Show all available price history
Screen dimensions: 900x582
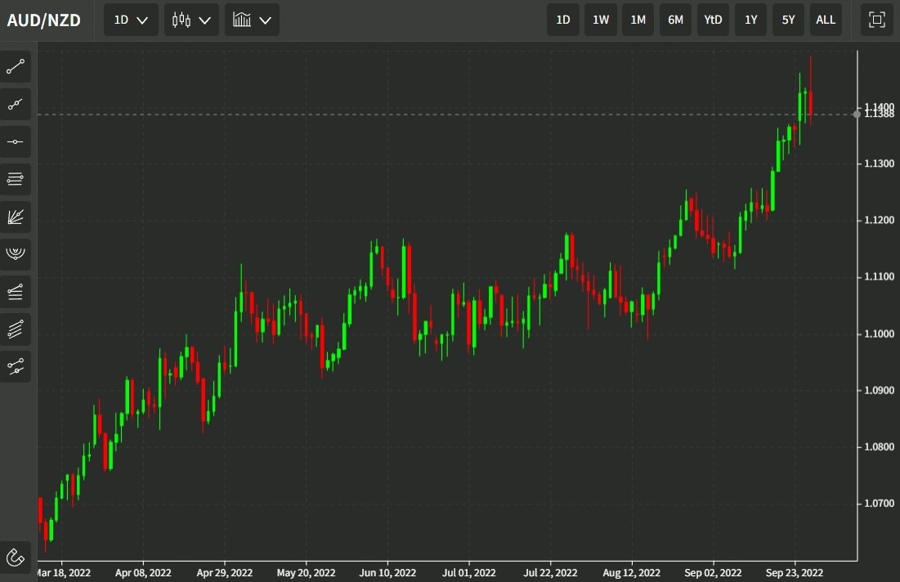(x=825, y=19)
